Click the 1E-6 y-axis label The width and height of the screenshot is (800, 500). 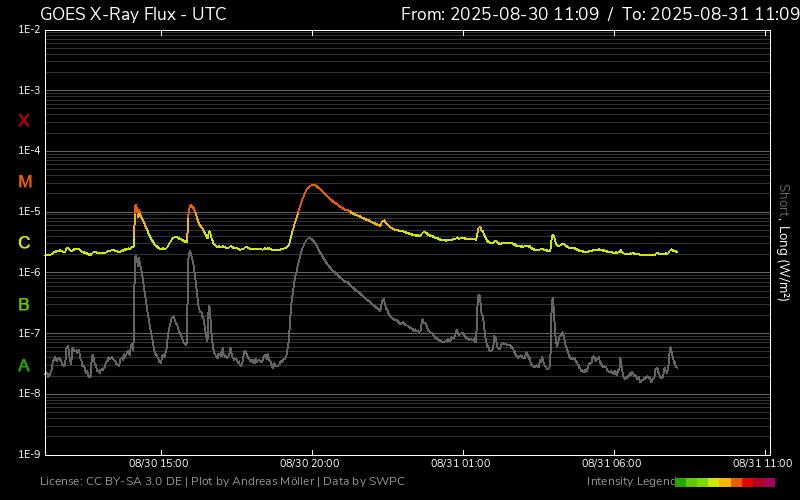[29, 272]
